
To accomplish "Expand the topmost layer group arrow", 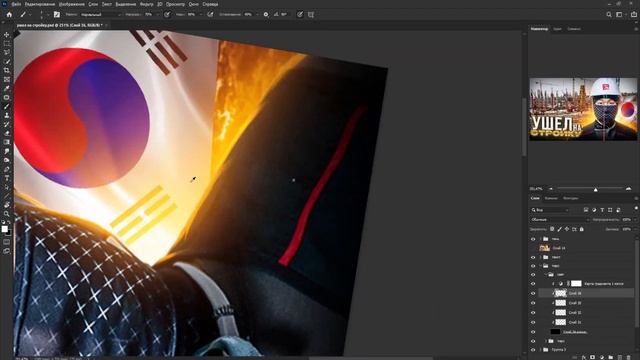I will click(x=541, y=239).
